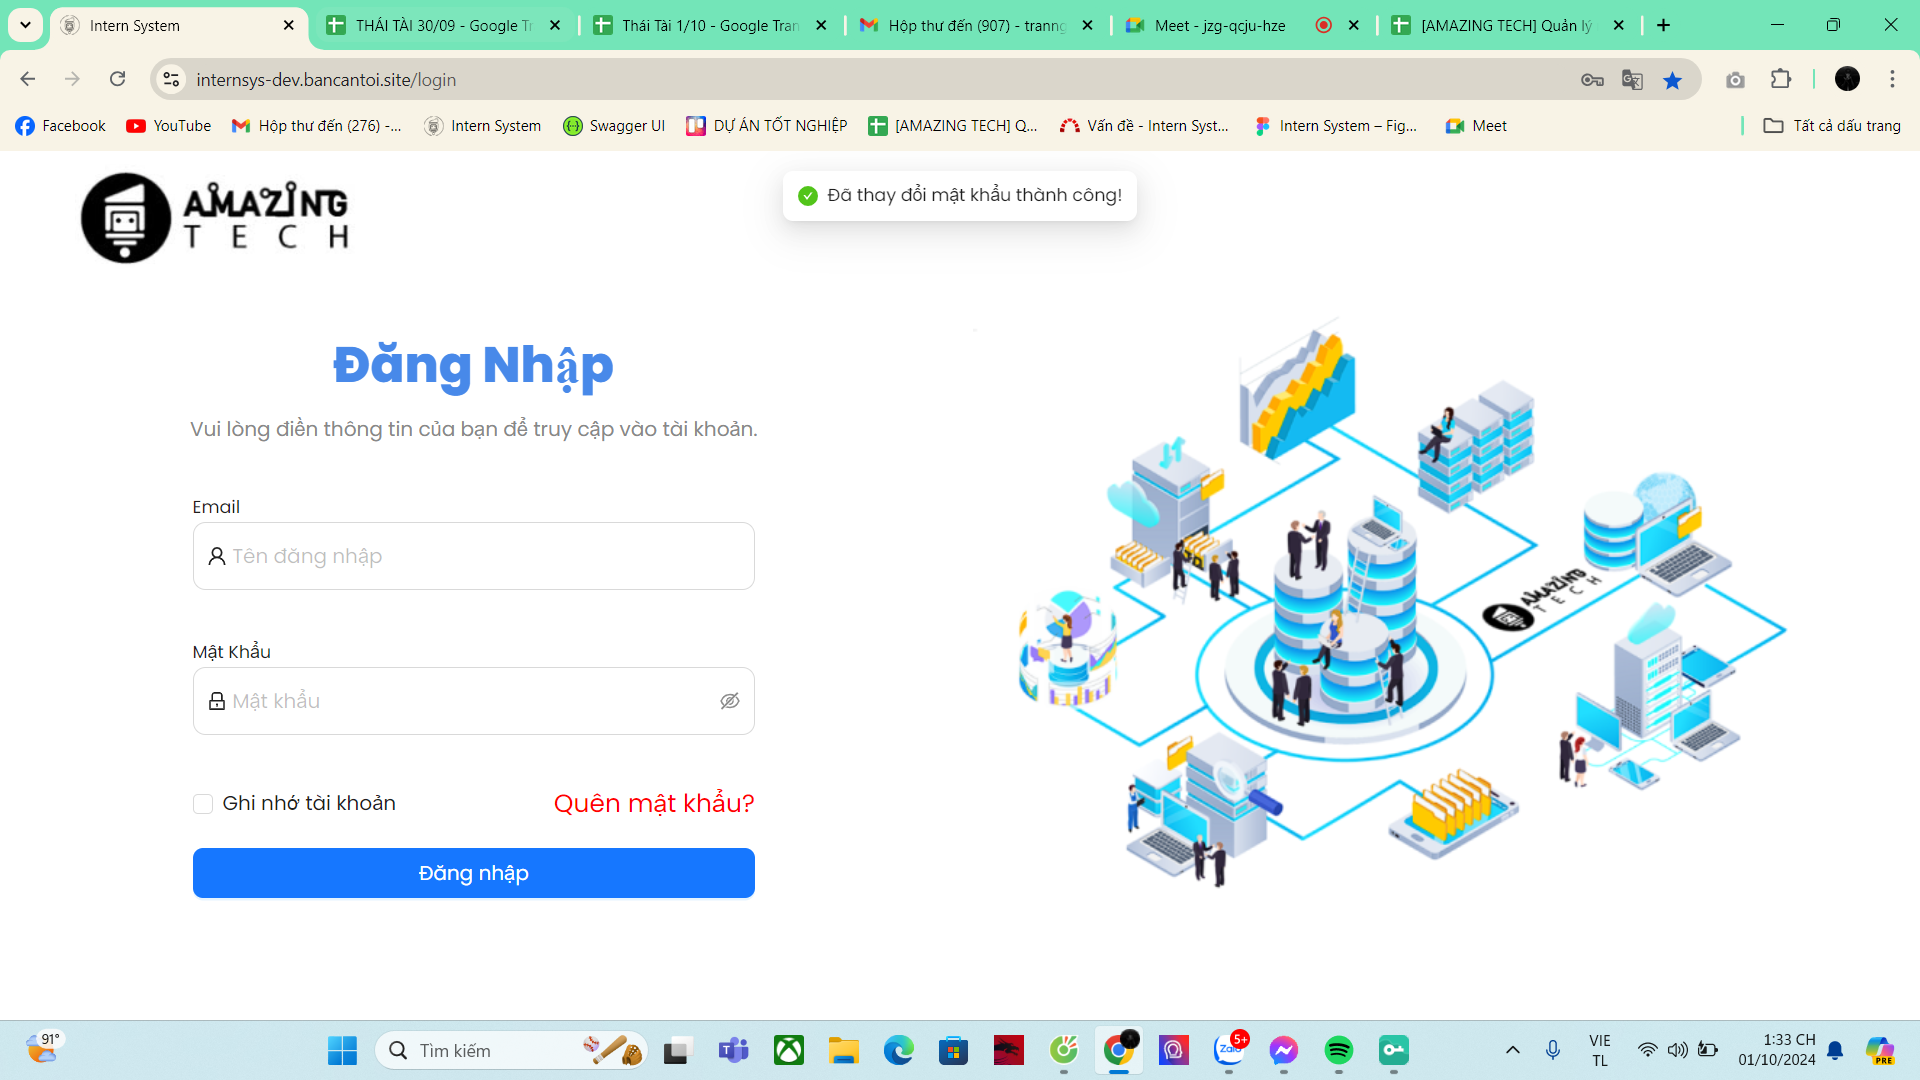
Task: Click the Amazing Tech logo
Action: coord(214,217)
